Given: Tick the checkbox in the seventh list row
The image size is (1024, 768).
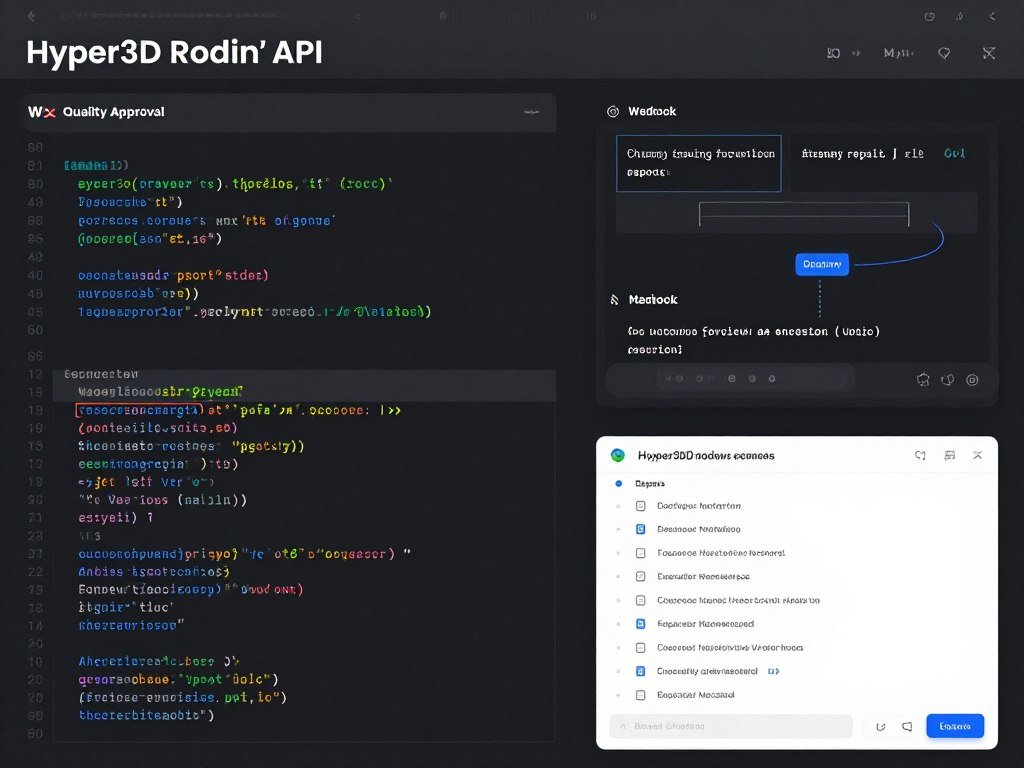Looking at the screenshot, I should point(641,648).
